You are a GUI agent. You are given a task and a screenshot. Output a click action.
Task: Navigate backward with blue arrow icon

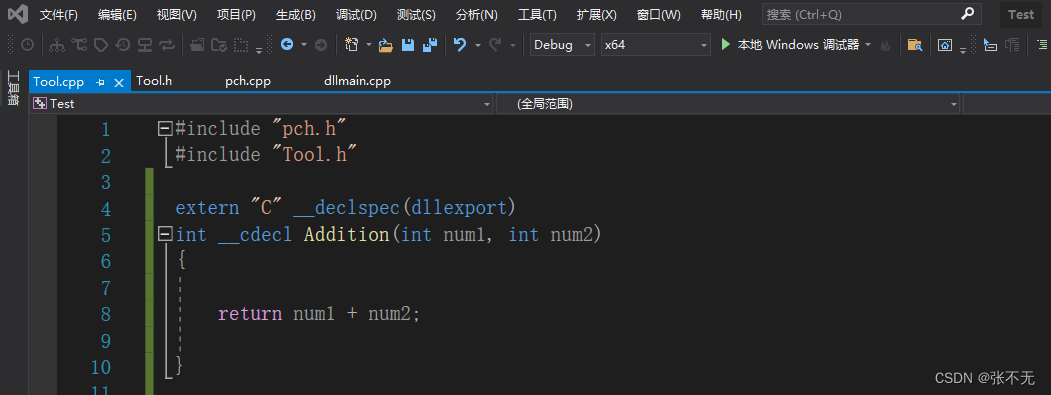[287, 45]
